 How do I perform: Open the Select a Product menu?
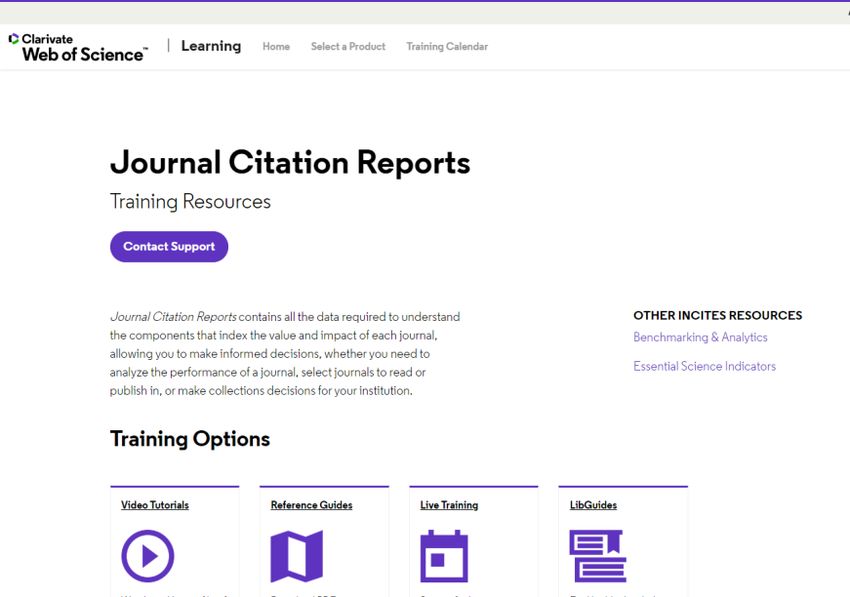click(348, 47)
